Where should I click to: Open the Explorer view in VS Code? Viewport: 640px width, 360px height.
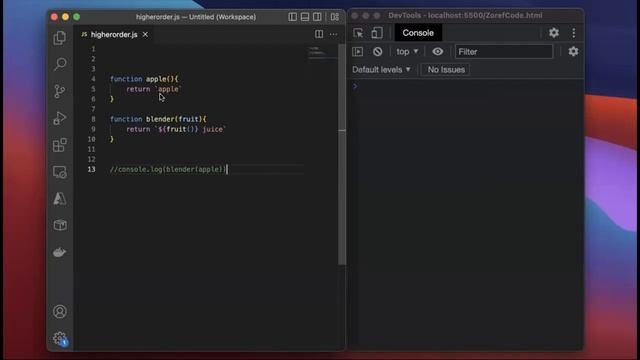60,38
